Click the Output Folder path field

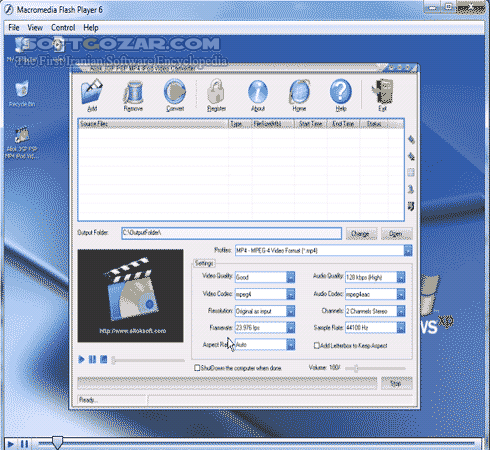[x=232, y=233]
